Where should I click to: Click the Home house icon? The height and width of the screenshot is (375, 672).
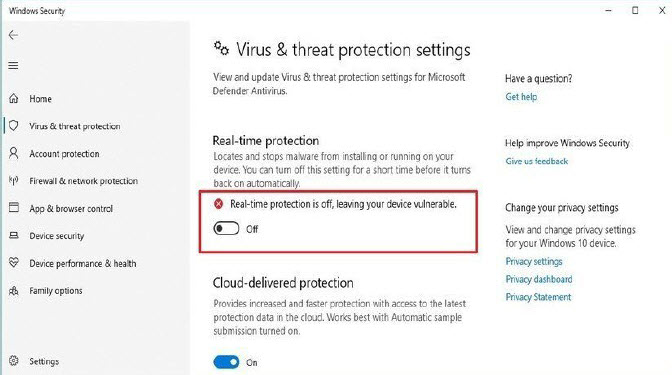tap(14, 99)
